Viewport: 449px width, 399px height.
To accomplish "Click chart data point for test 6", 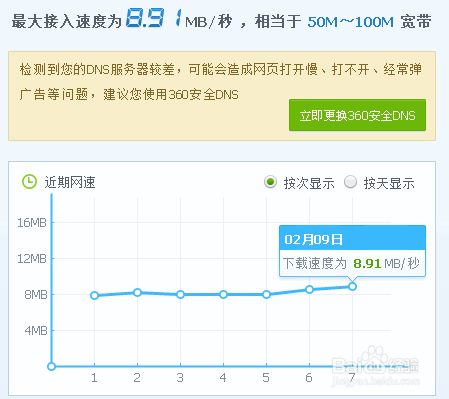I will click(x=309, y=289).
